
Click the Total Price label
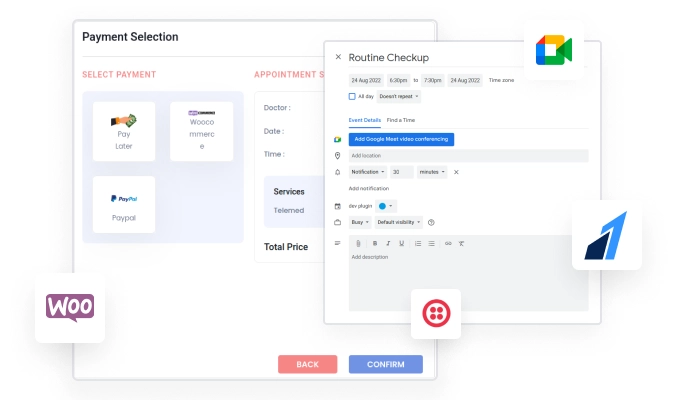[286, 247]
